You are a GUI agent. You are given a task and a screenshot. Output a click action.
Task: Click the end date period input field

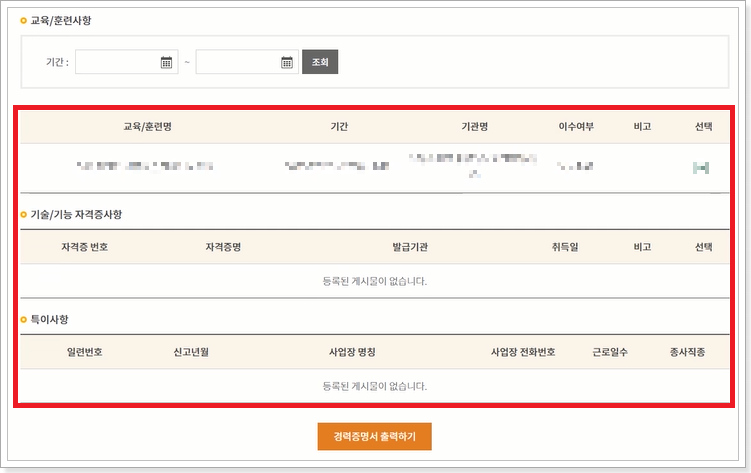247,62
